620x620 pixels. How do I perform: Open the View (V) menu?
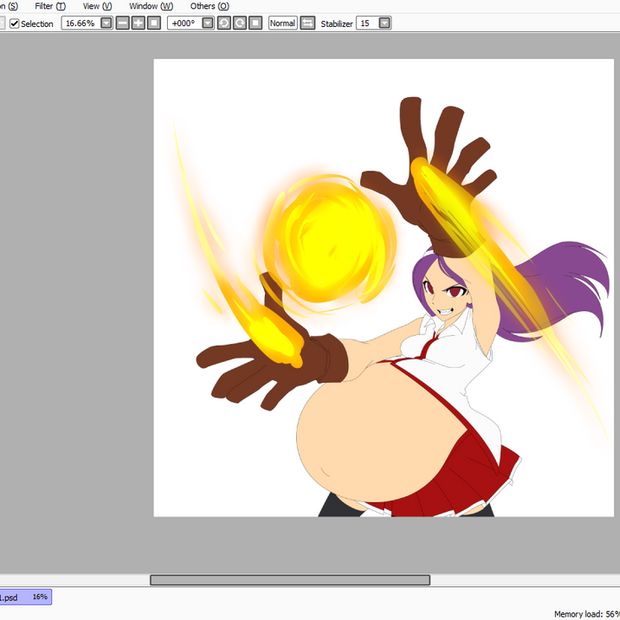97,6
